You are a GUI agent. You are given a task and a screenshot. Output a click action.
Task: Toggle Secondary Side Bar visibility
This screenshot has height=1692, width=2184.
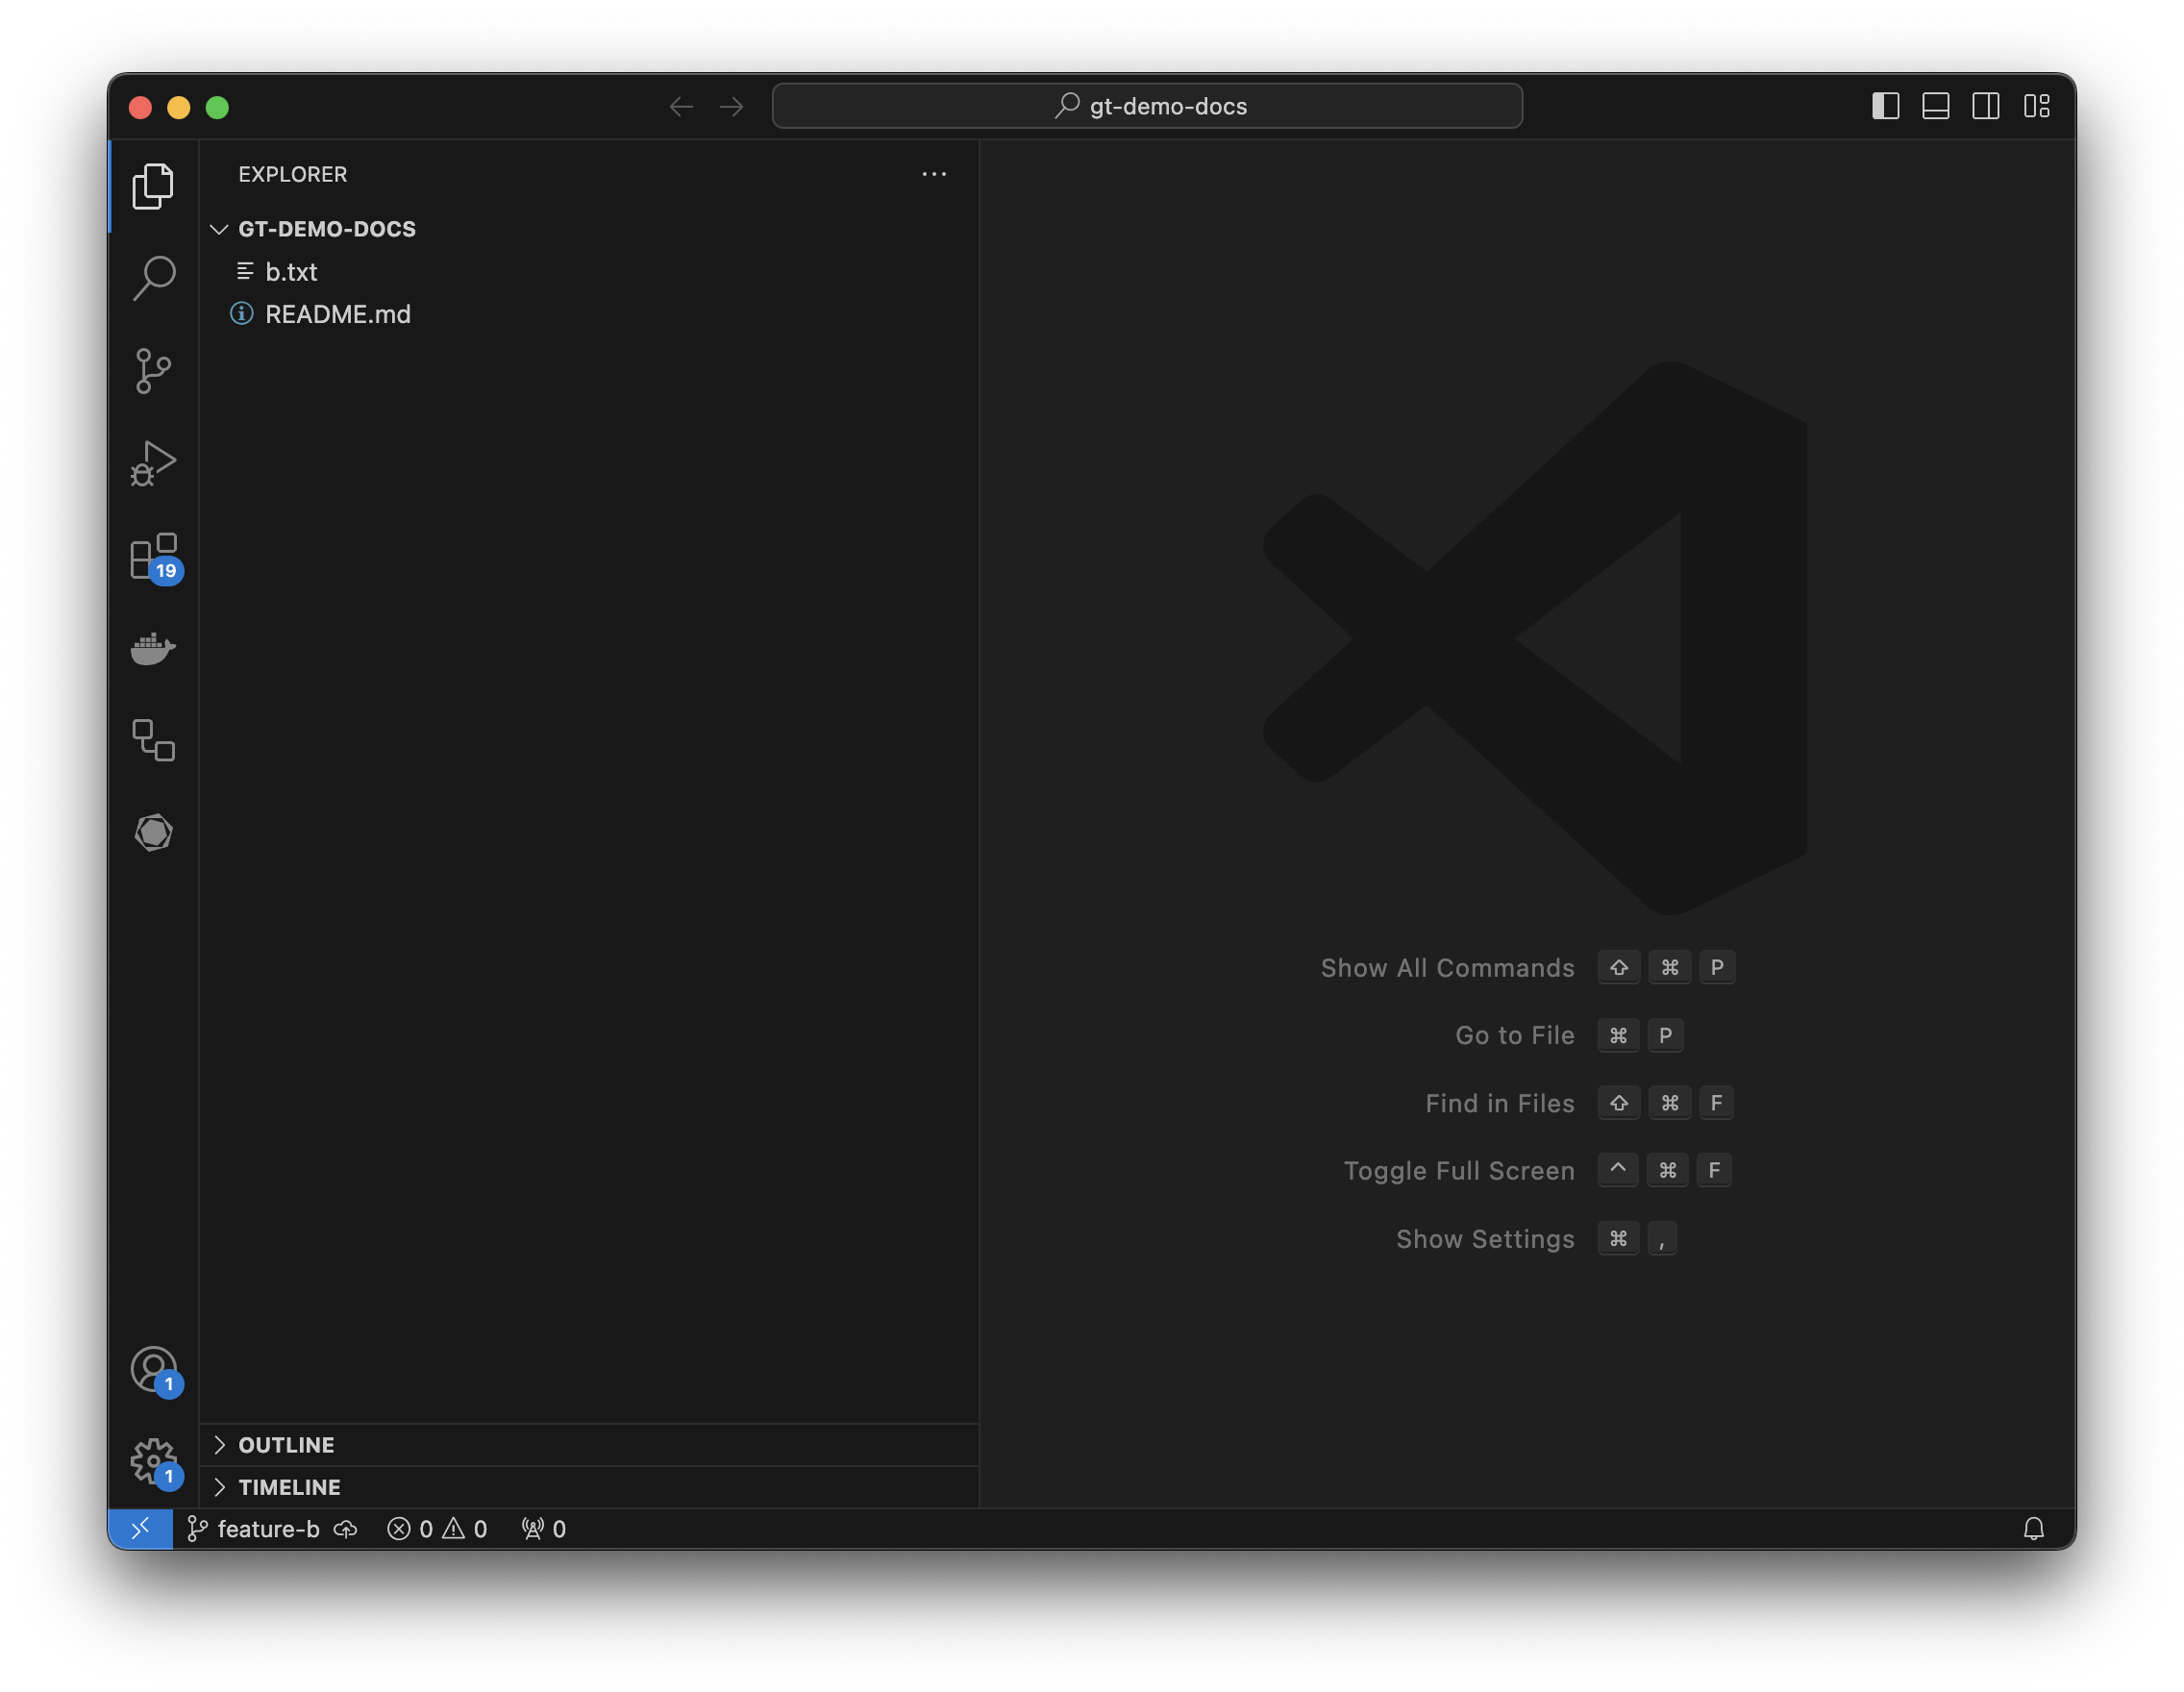coord(1985,106)
